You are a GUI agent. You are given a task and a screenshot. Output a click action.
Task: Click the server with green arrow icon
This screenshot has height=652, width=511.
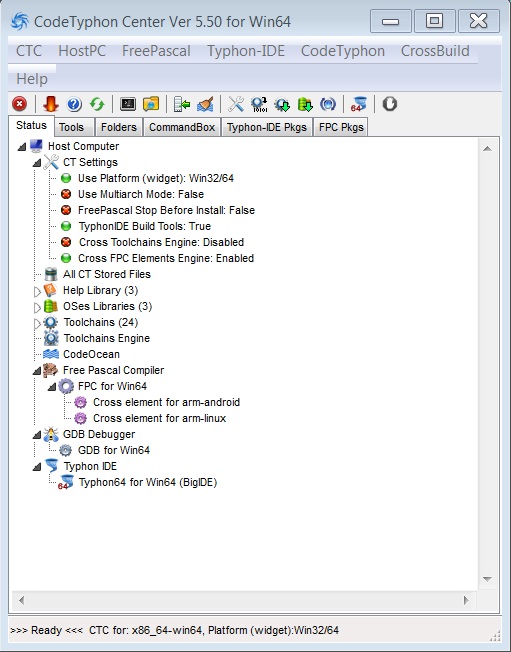tap(182, 104)
